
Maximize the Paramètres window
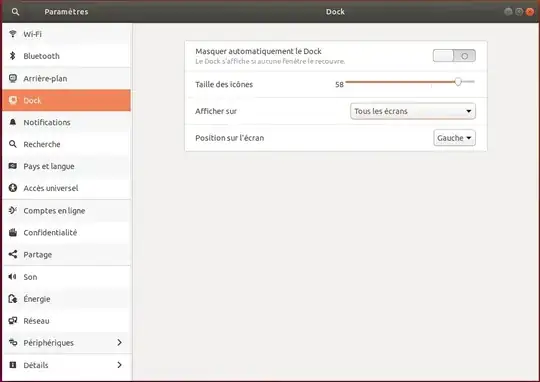point(519,12)
